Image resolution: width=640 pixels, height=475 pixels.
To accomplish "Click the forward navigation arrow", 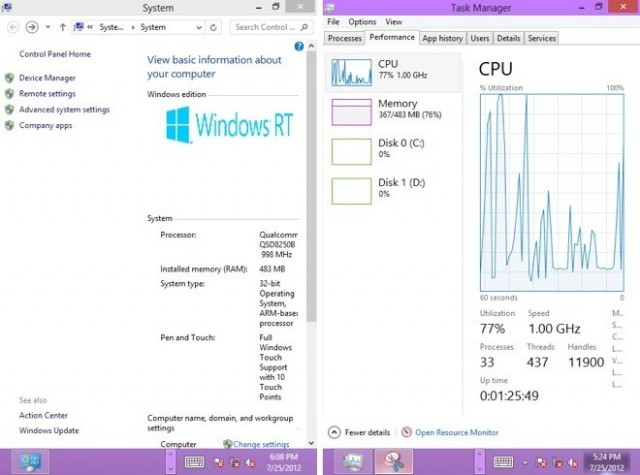I will pos(32,27).
